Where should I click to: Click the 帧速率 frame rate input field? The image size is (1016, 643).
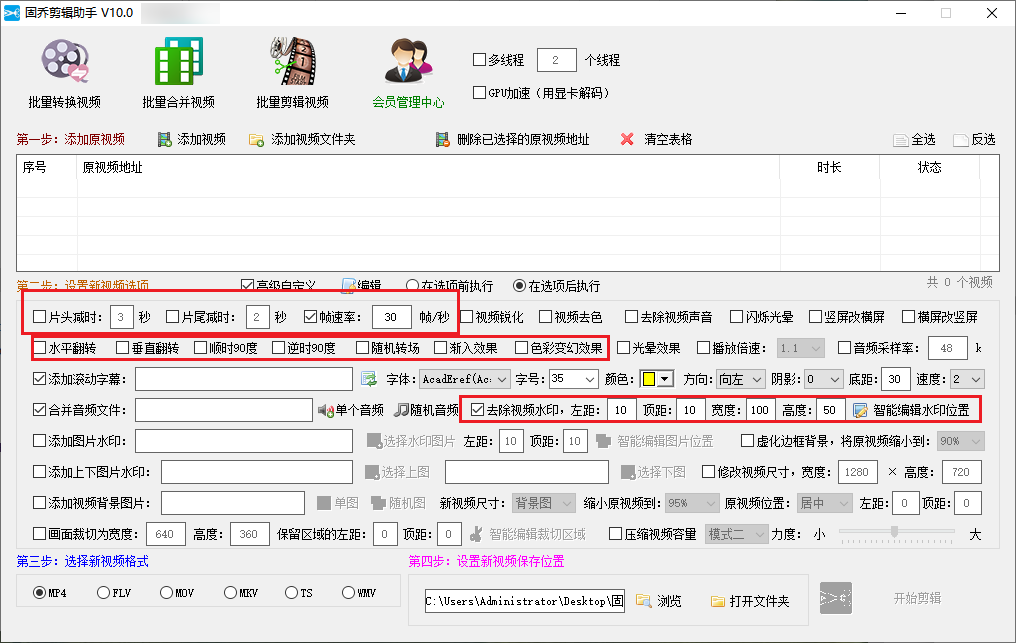coord(392,317)
